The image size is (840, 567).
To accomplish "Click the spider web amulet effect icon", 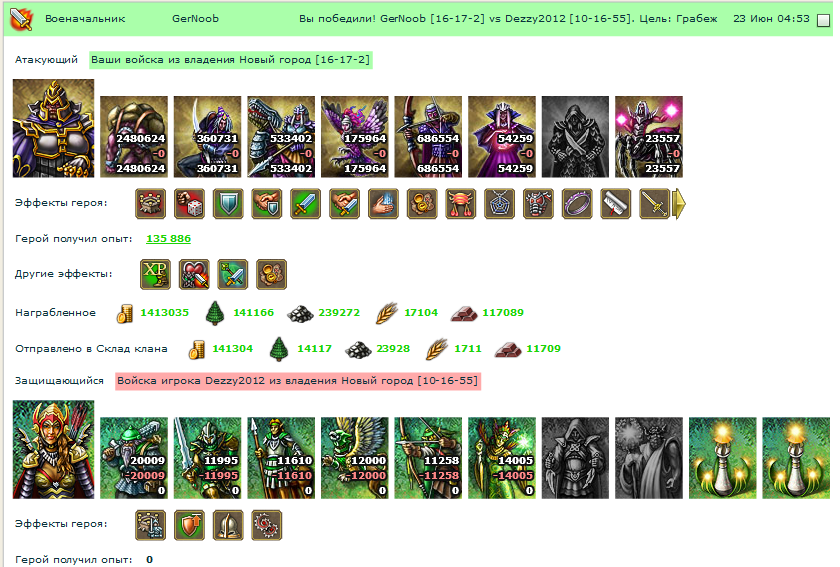I will click(499, 204).
